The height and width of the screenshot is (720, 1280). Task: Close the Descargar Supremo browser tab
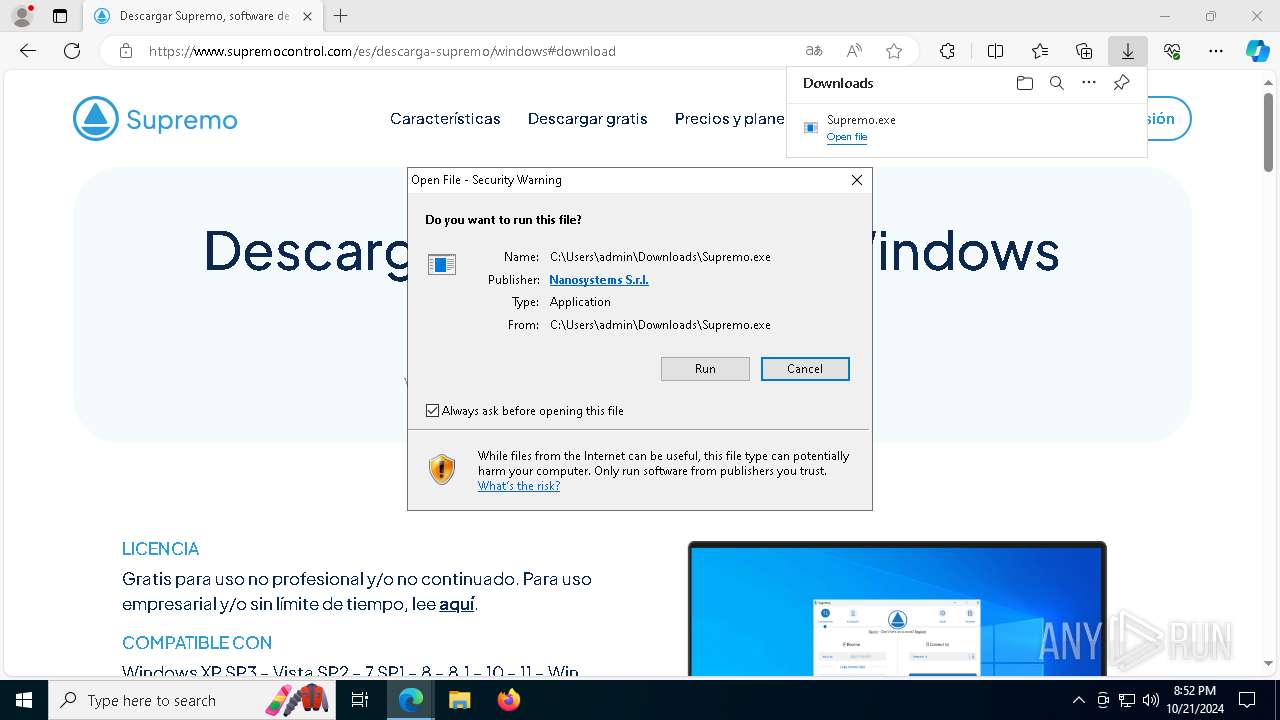[x=307, y=16]
